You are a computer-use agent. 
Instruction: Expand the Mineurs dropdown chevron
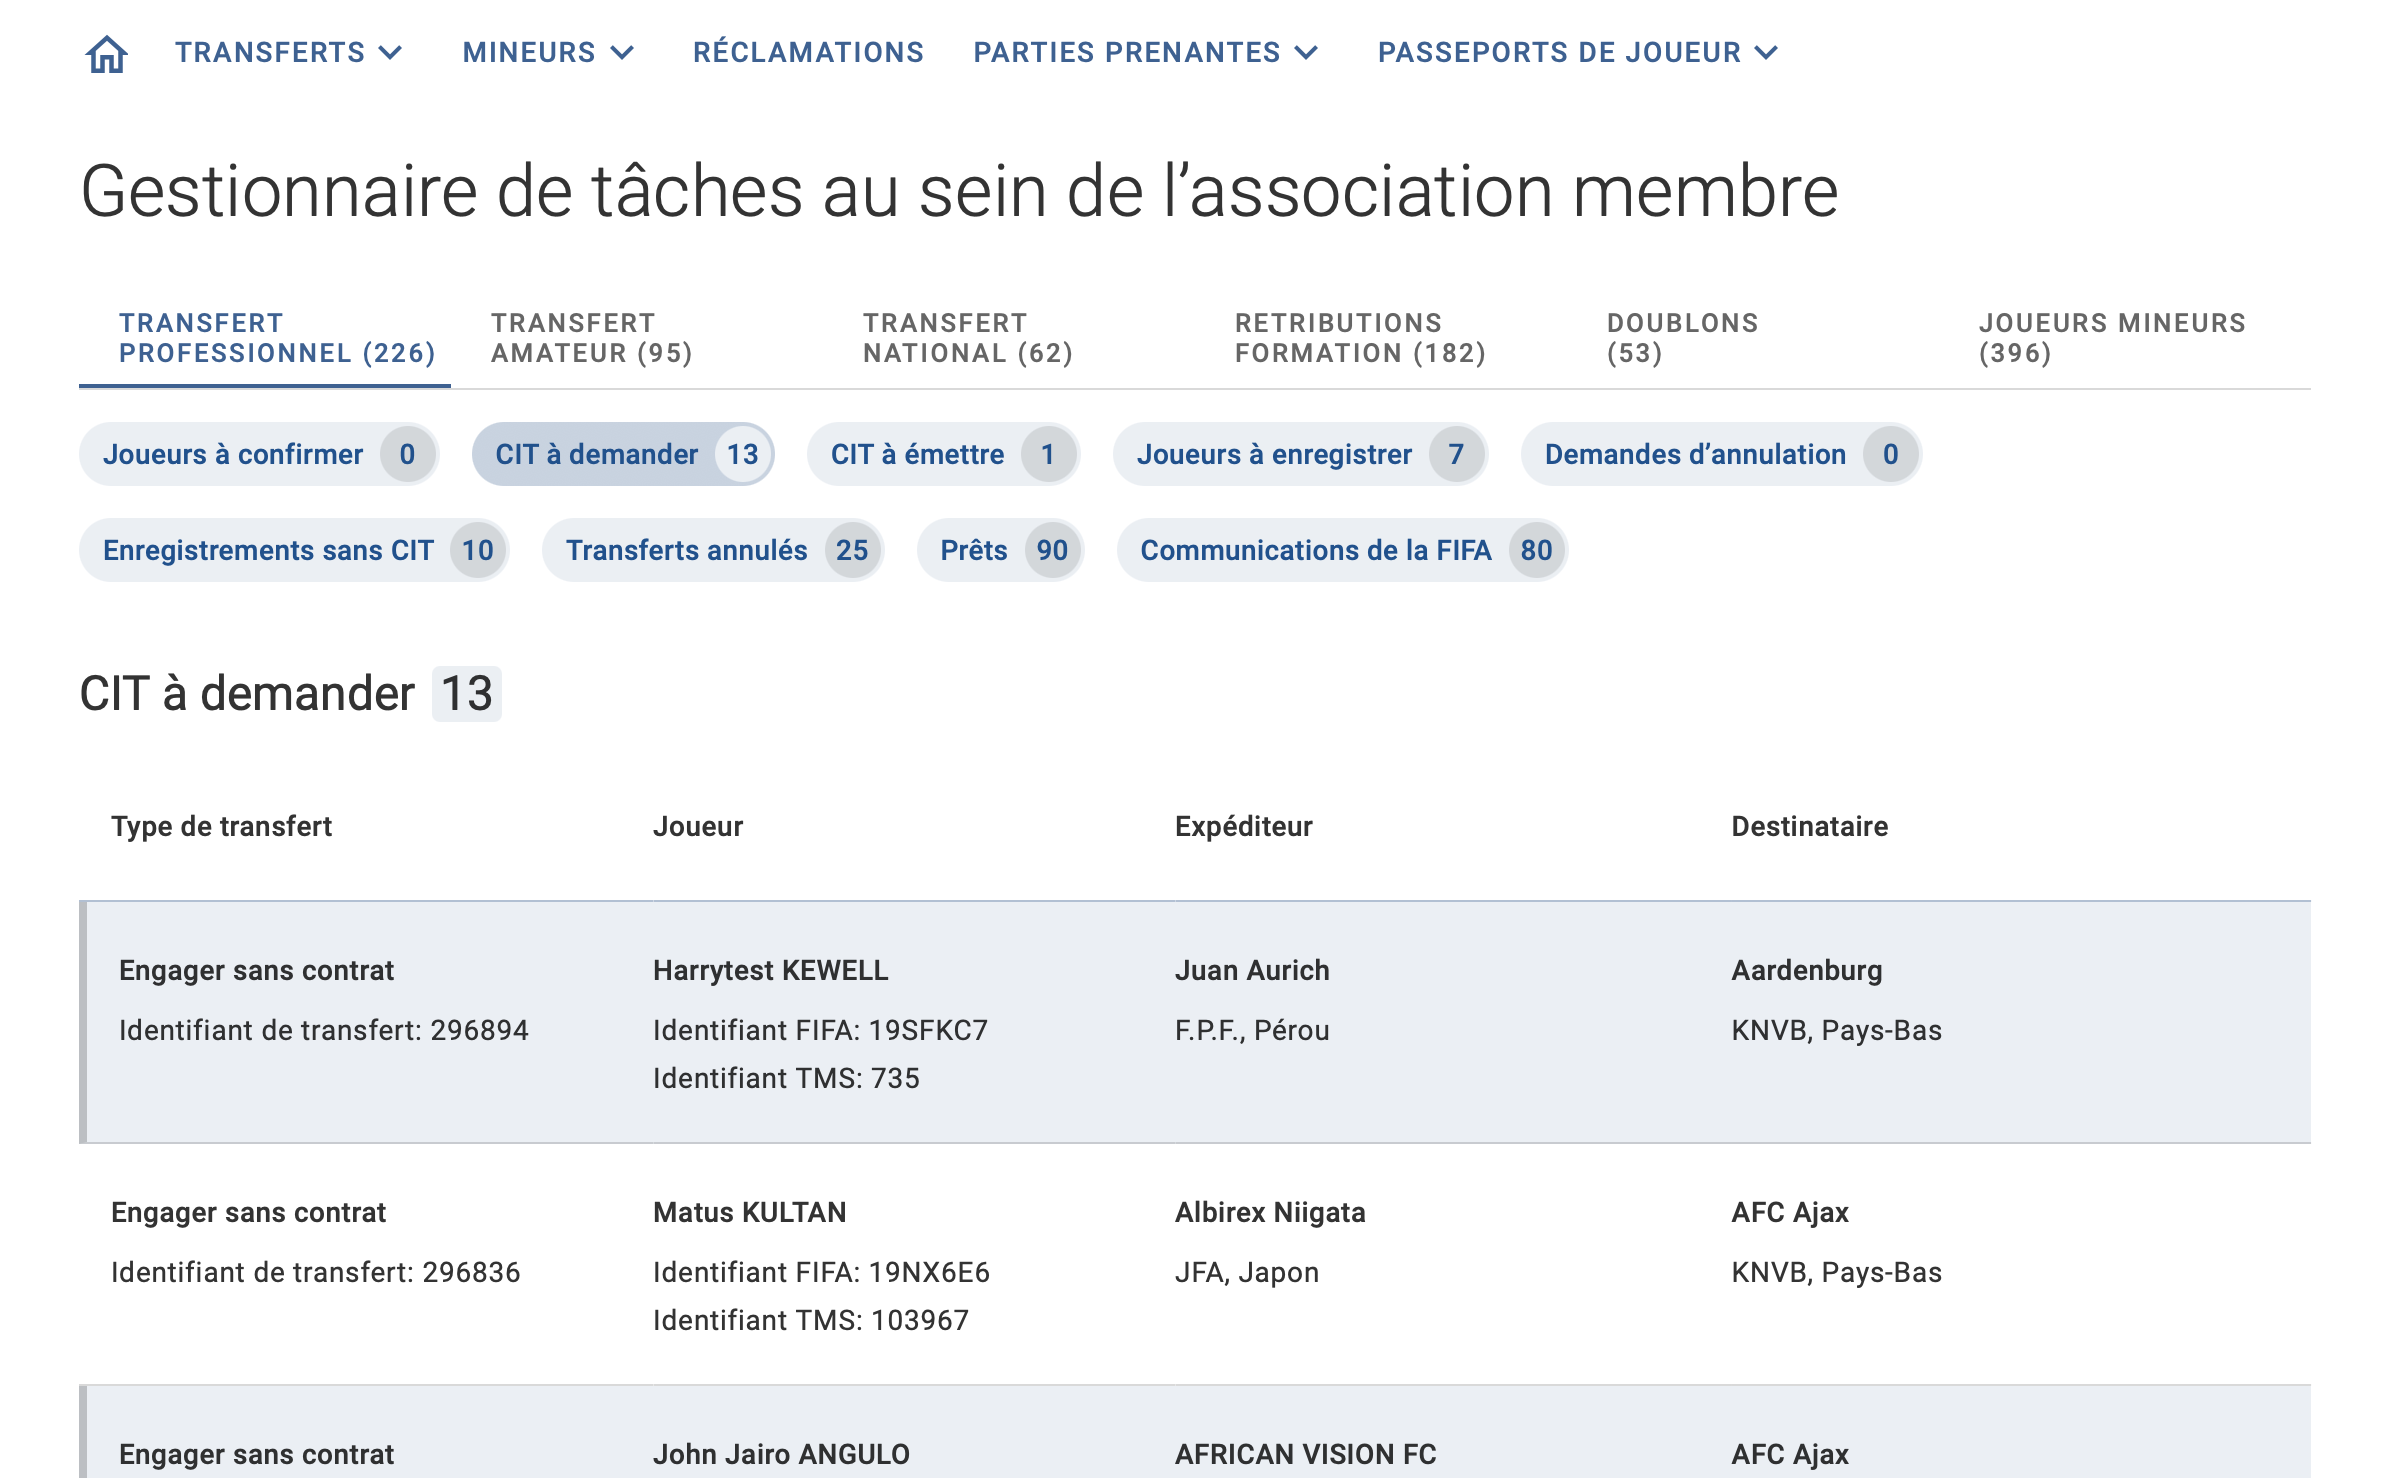coord(622,53)
